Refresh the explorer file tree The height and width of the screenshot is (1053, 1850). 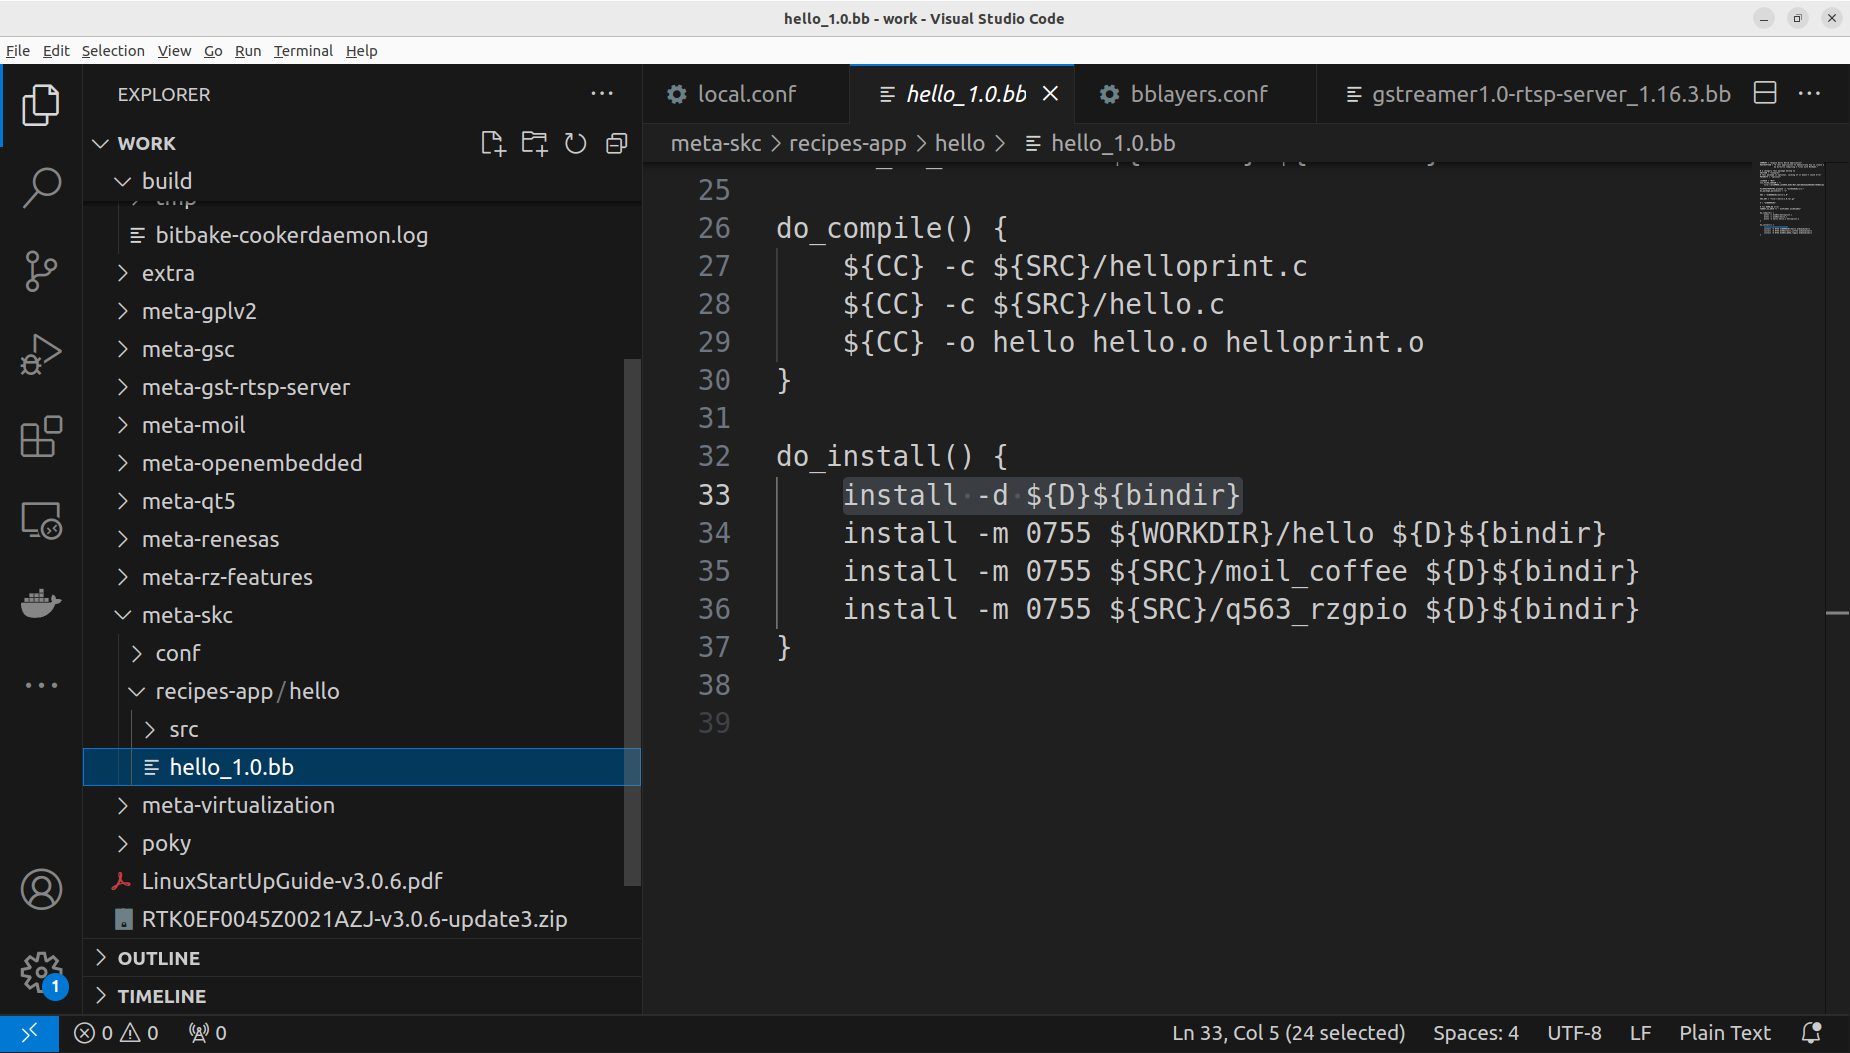coord(575,144)
